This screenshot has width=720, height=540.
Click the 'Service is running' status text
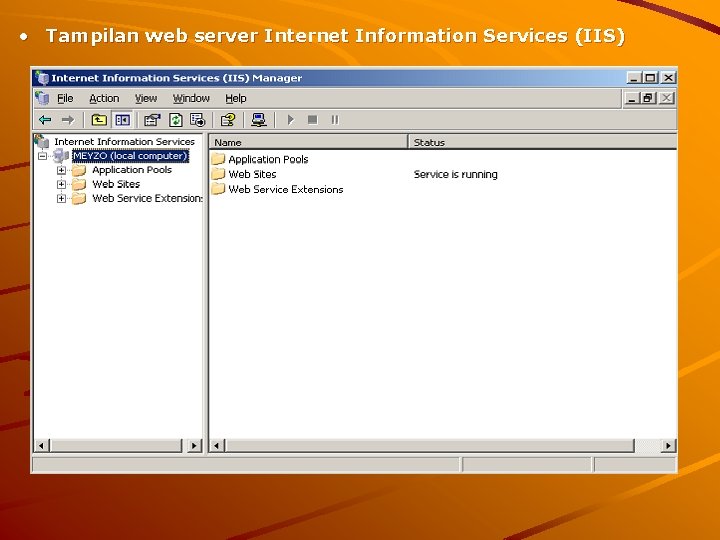coord(456,174)
